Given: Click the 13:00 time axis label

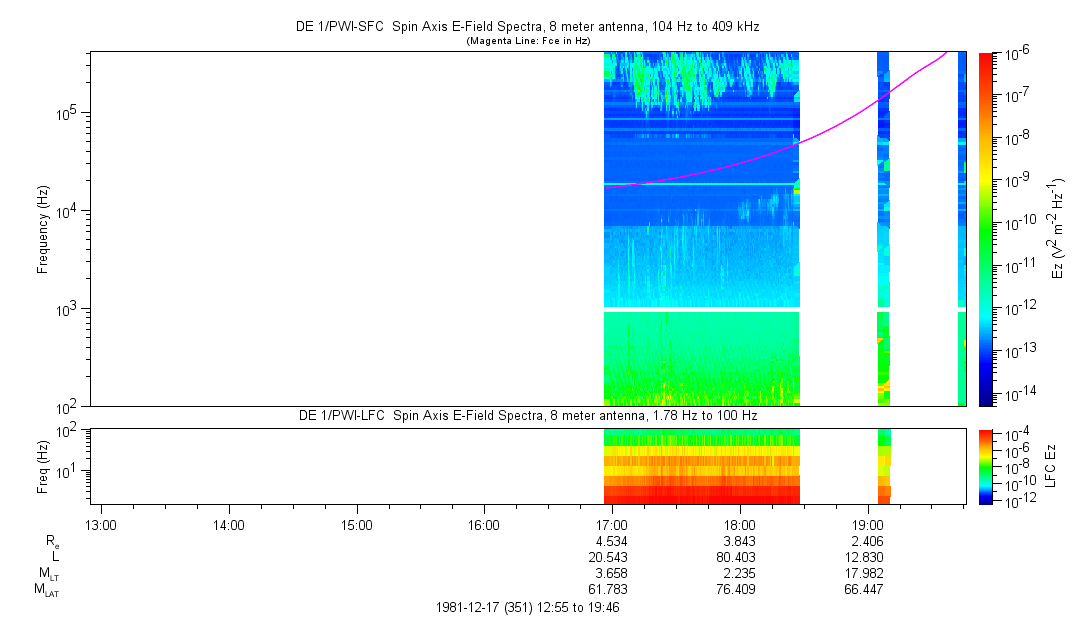Looking at the screenshot, I should click(x=102, y=525).
